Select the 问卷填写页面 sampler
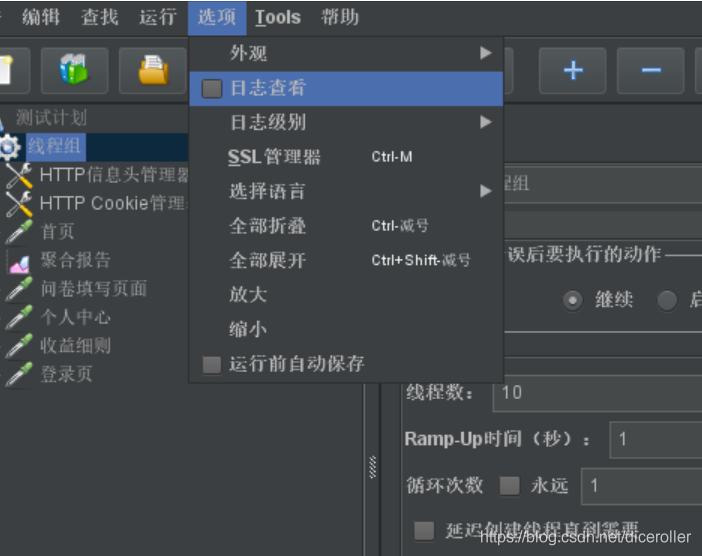This screenshot has height=556, width=702. point(94,289)
